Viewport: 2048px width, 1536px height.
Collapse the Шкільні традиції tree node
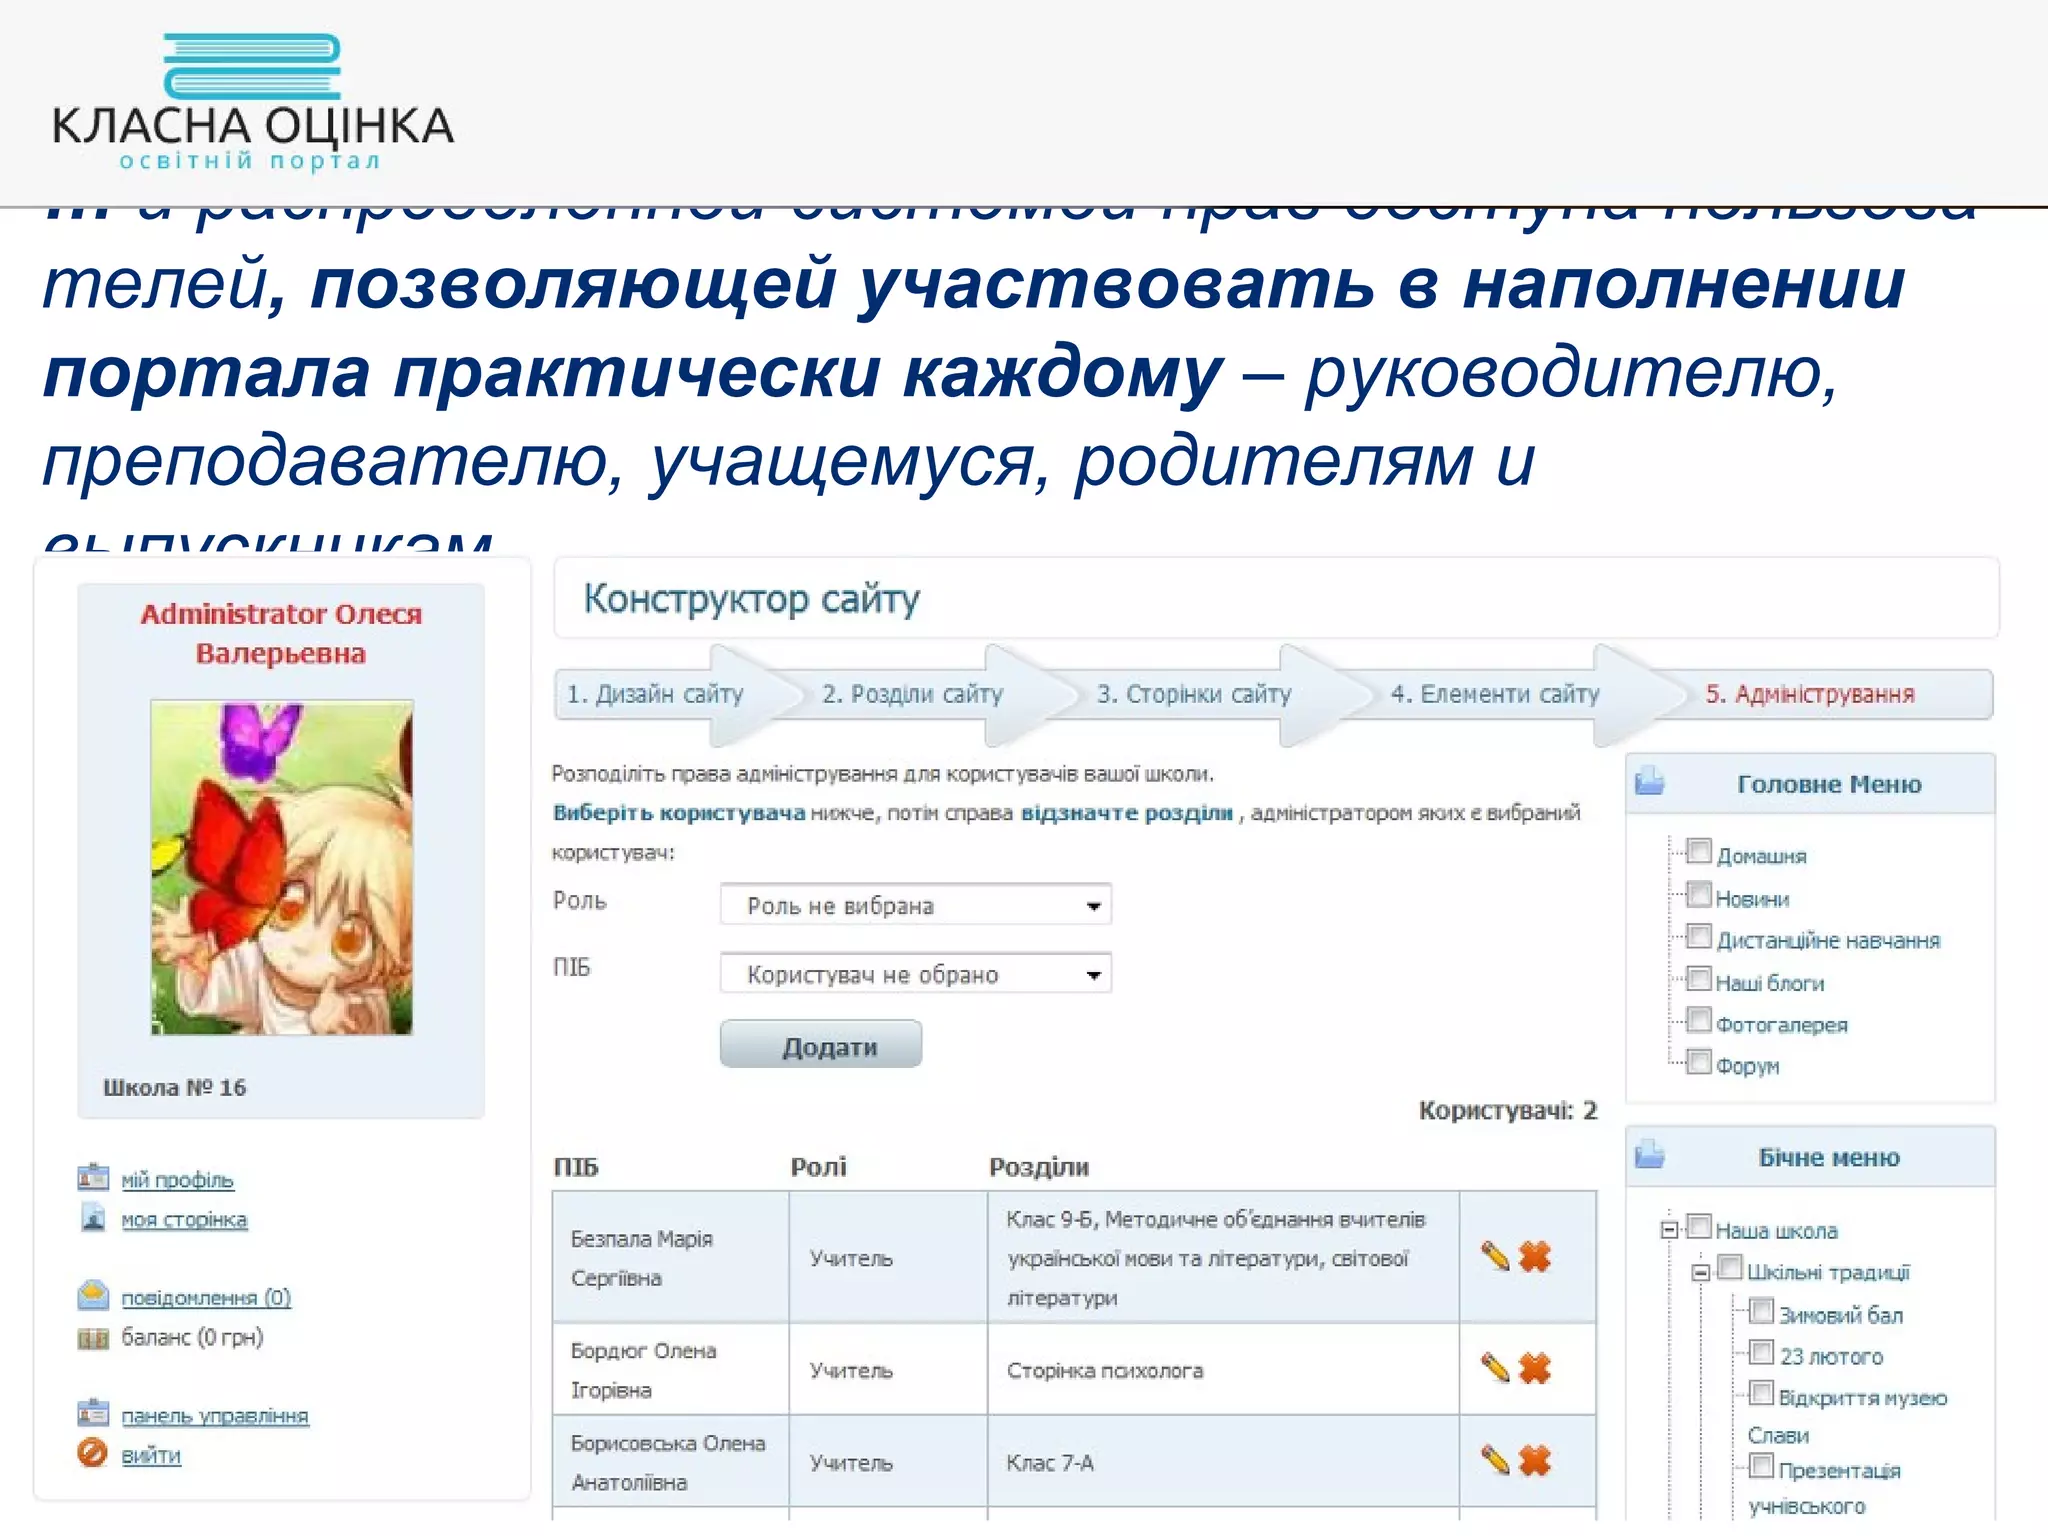click(1700, 1273)
